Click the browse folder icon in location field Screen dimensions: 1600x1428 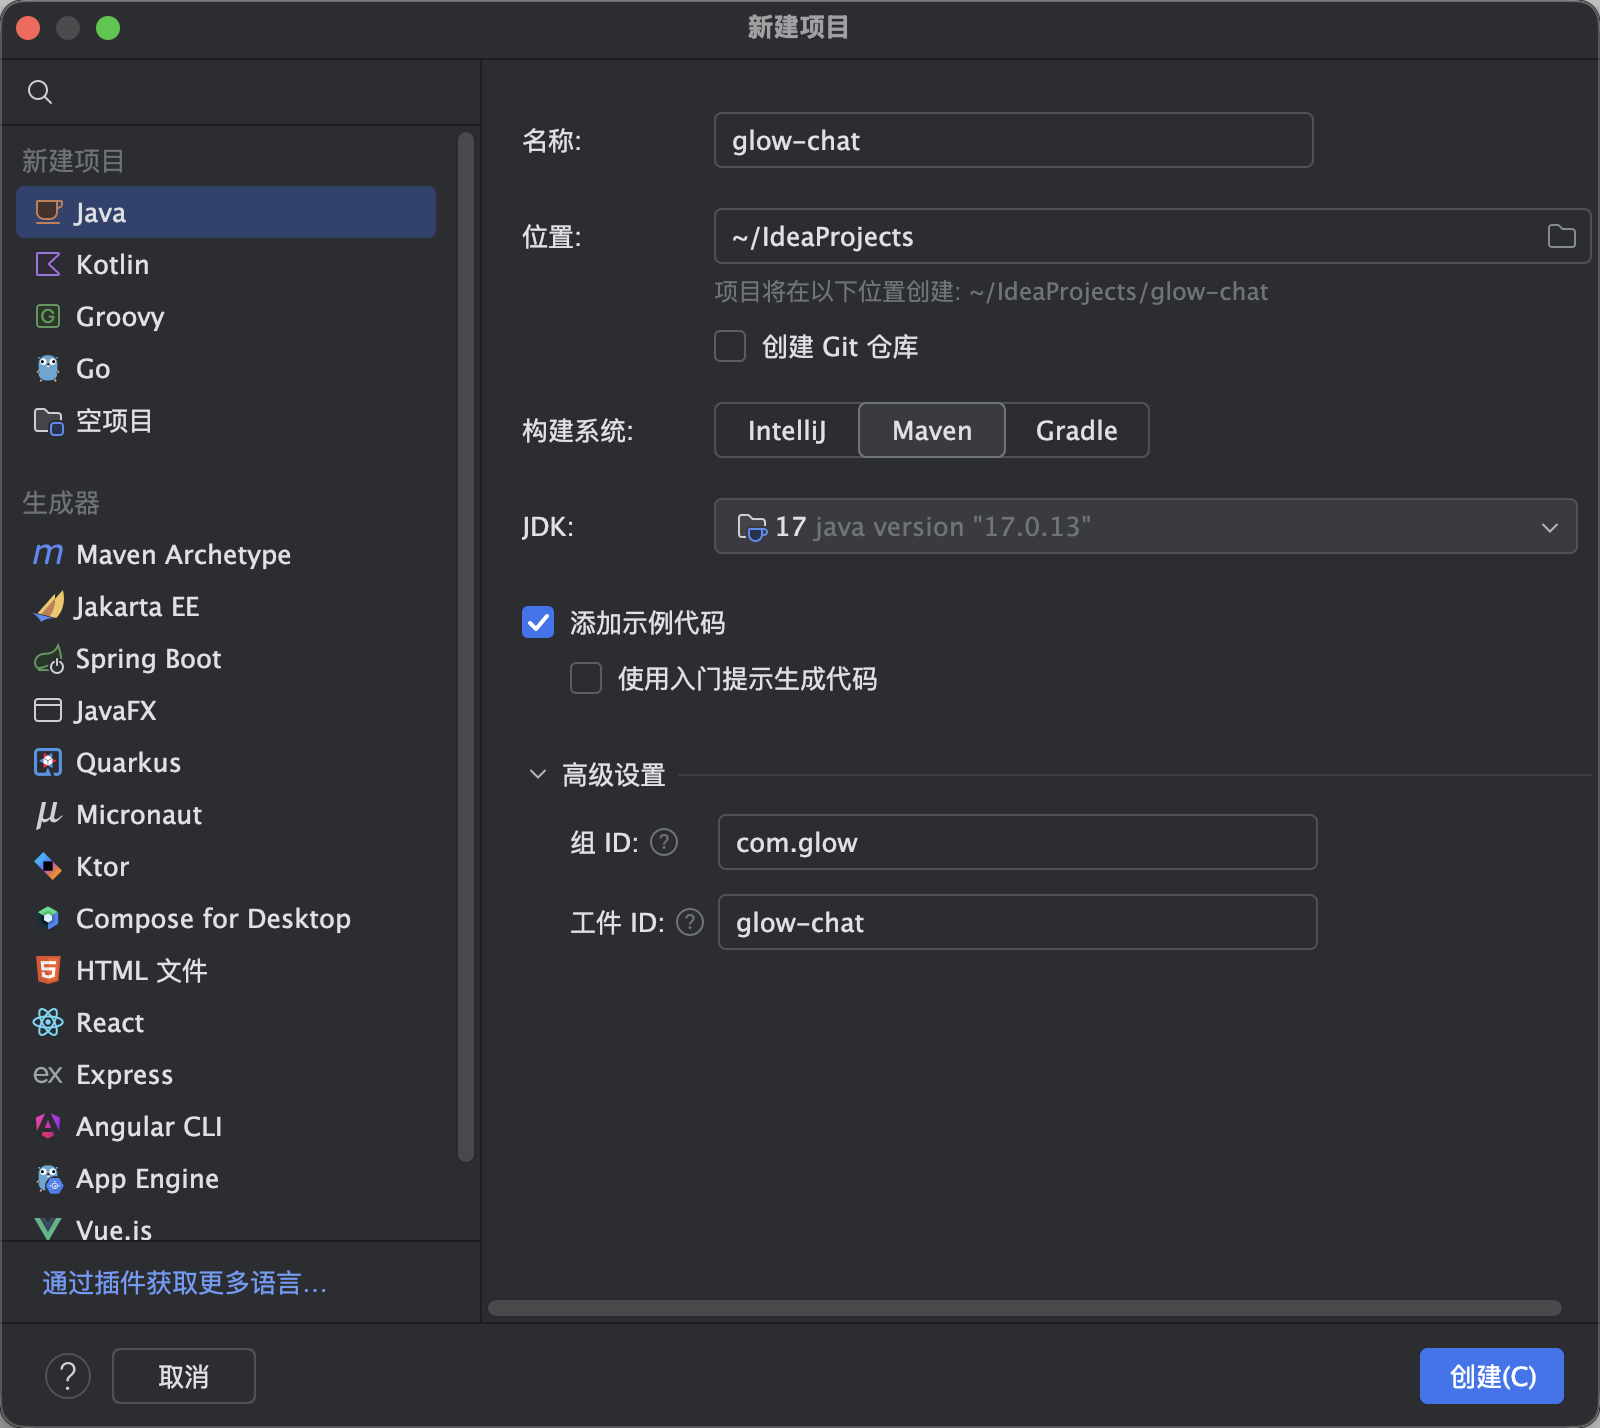point(1561,236)
